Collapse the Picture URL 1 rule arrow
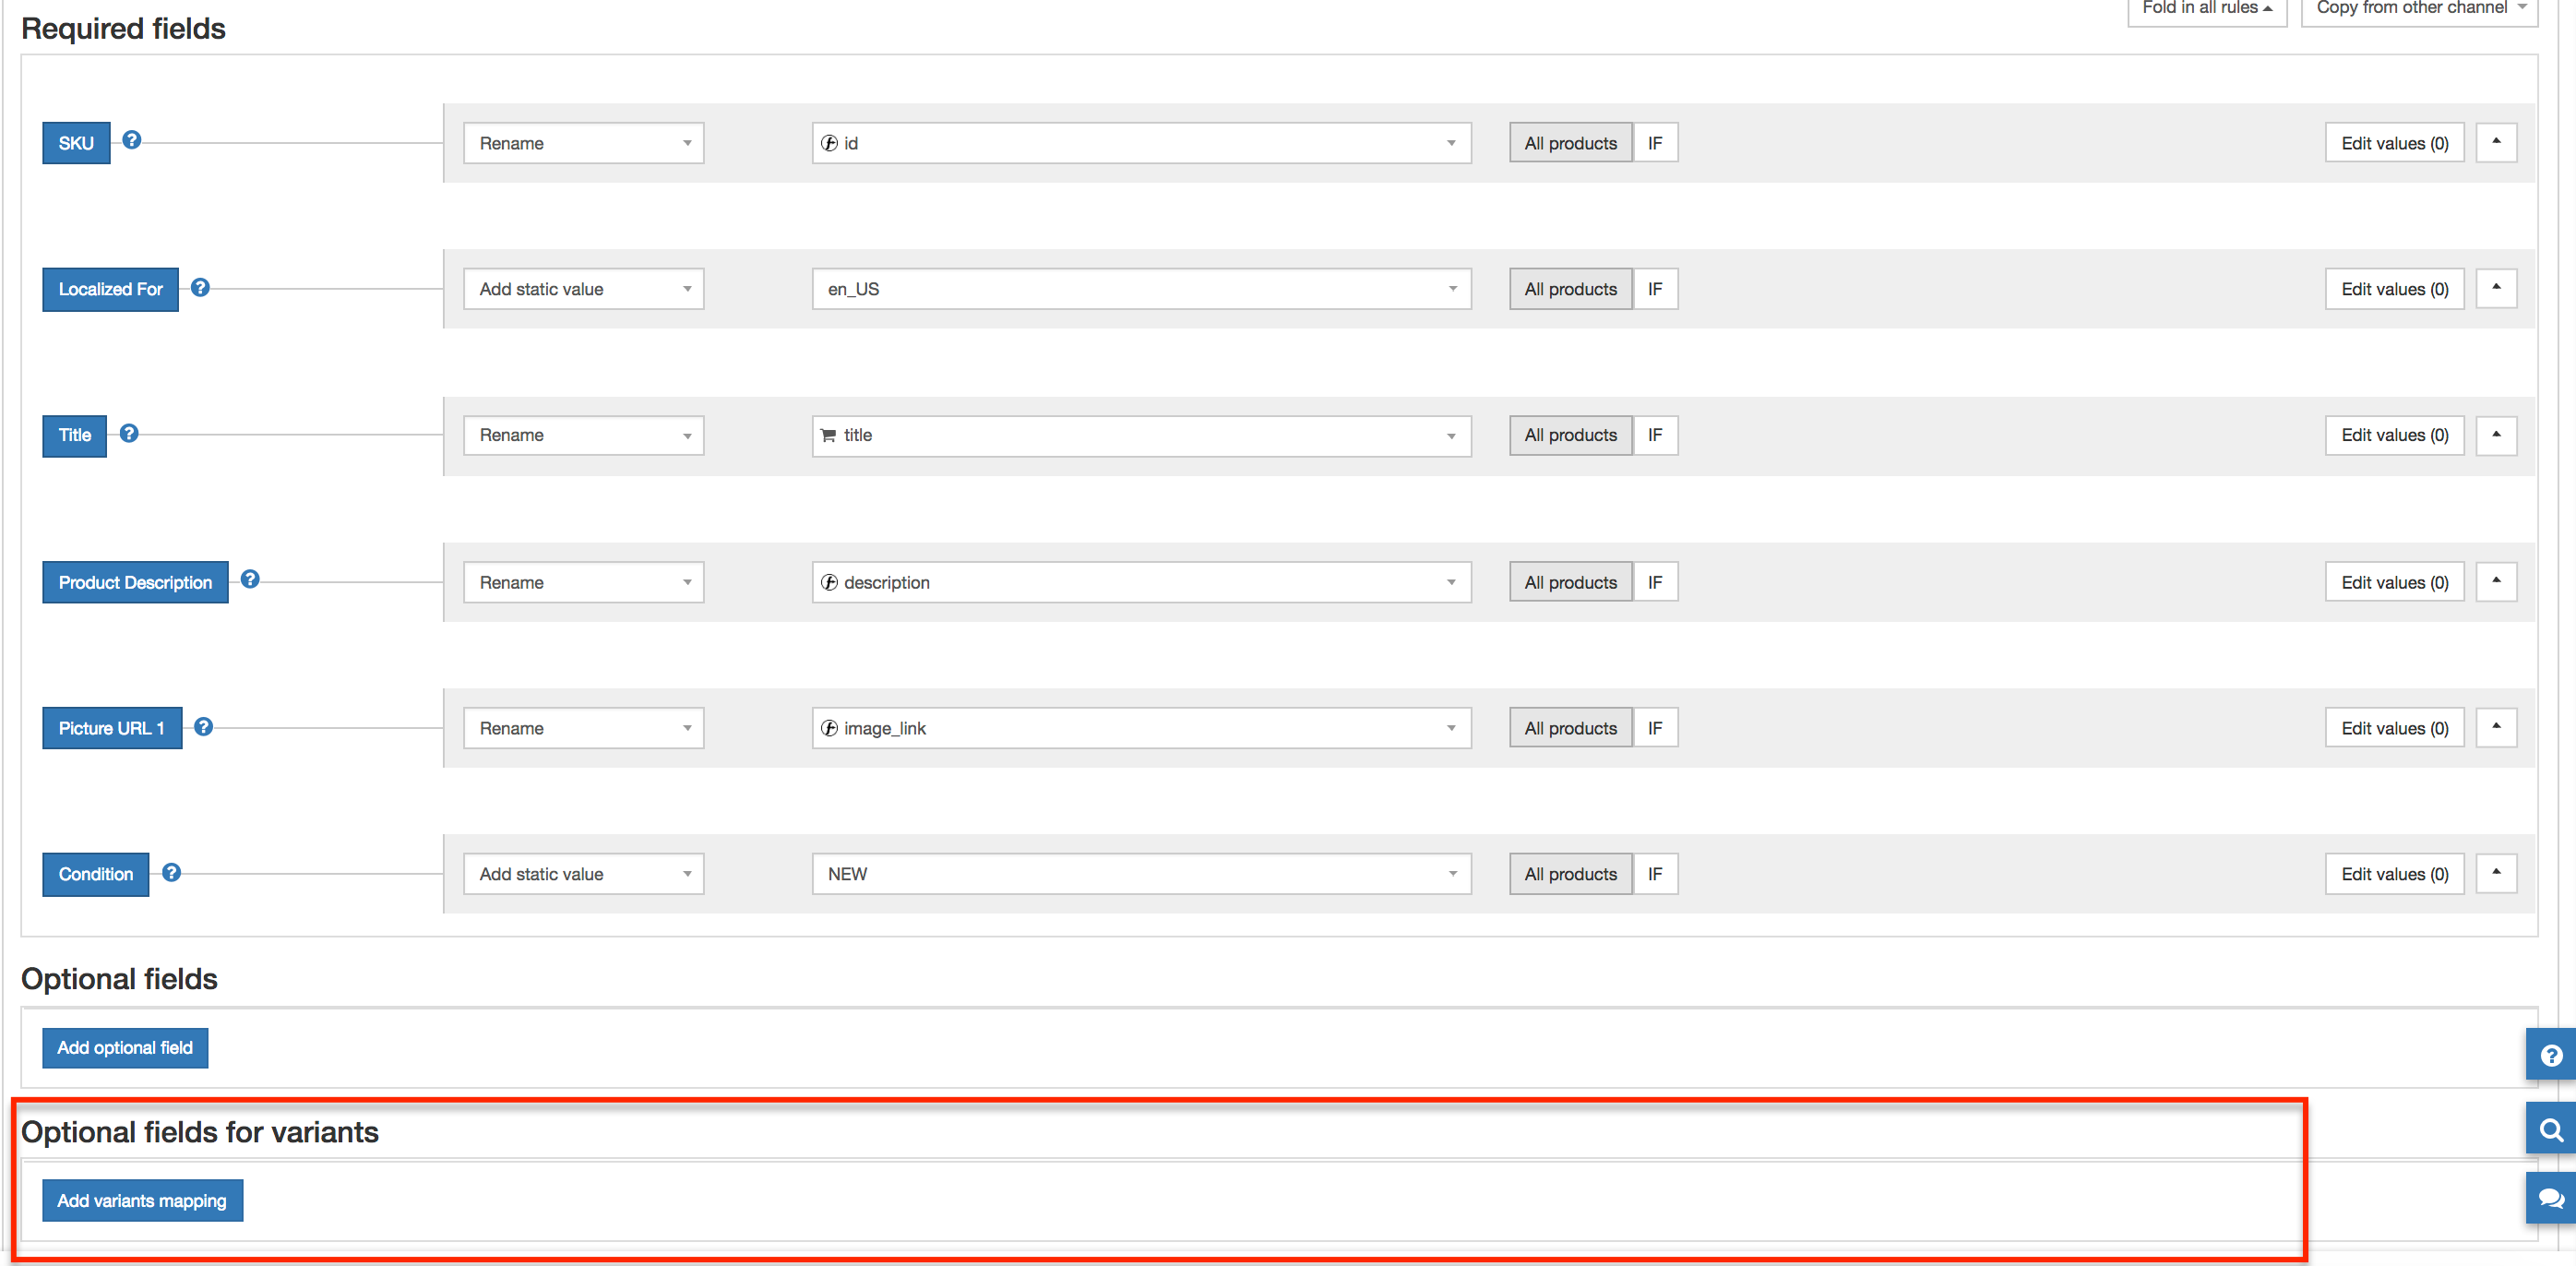2576x1266 pixels. click(x=2496, y=727)
